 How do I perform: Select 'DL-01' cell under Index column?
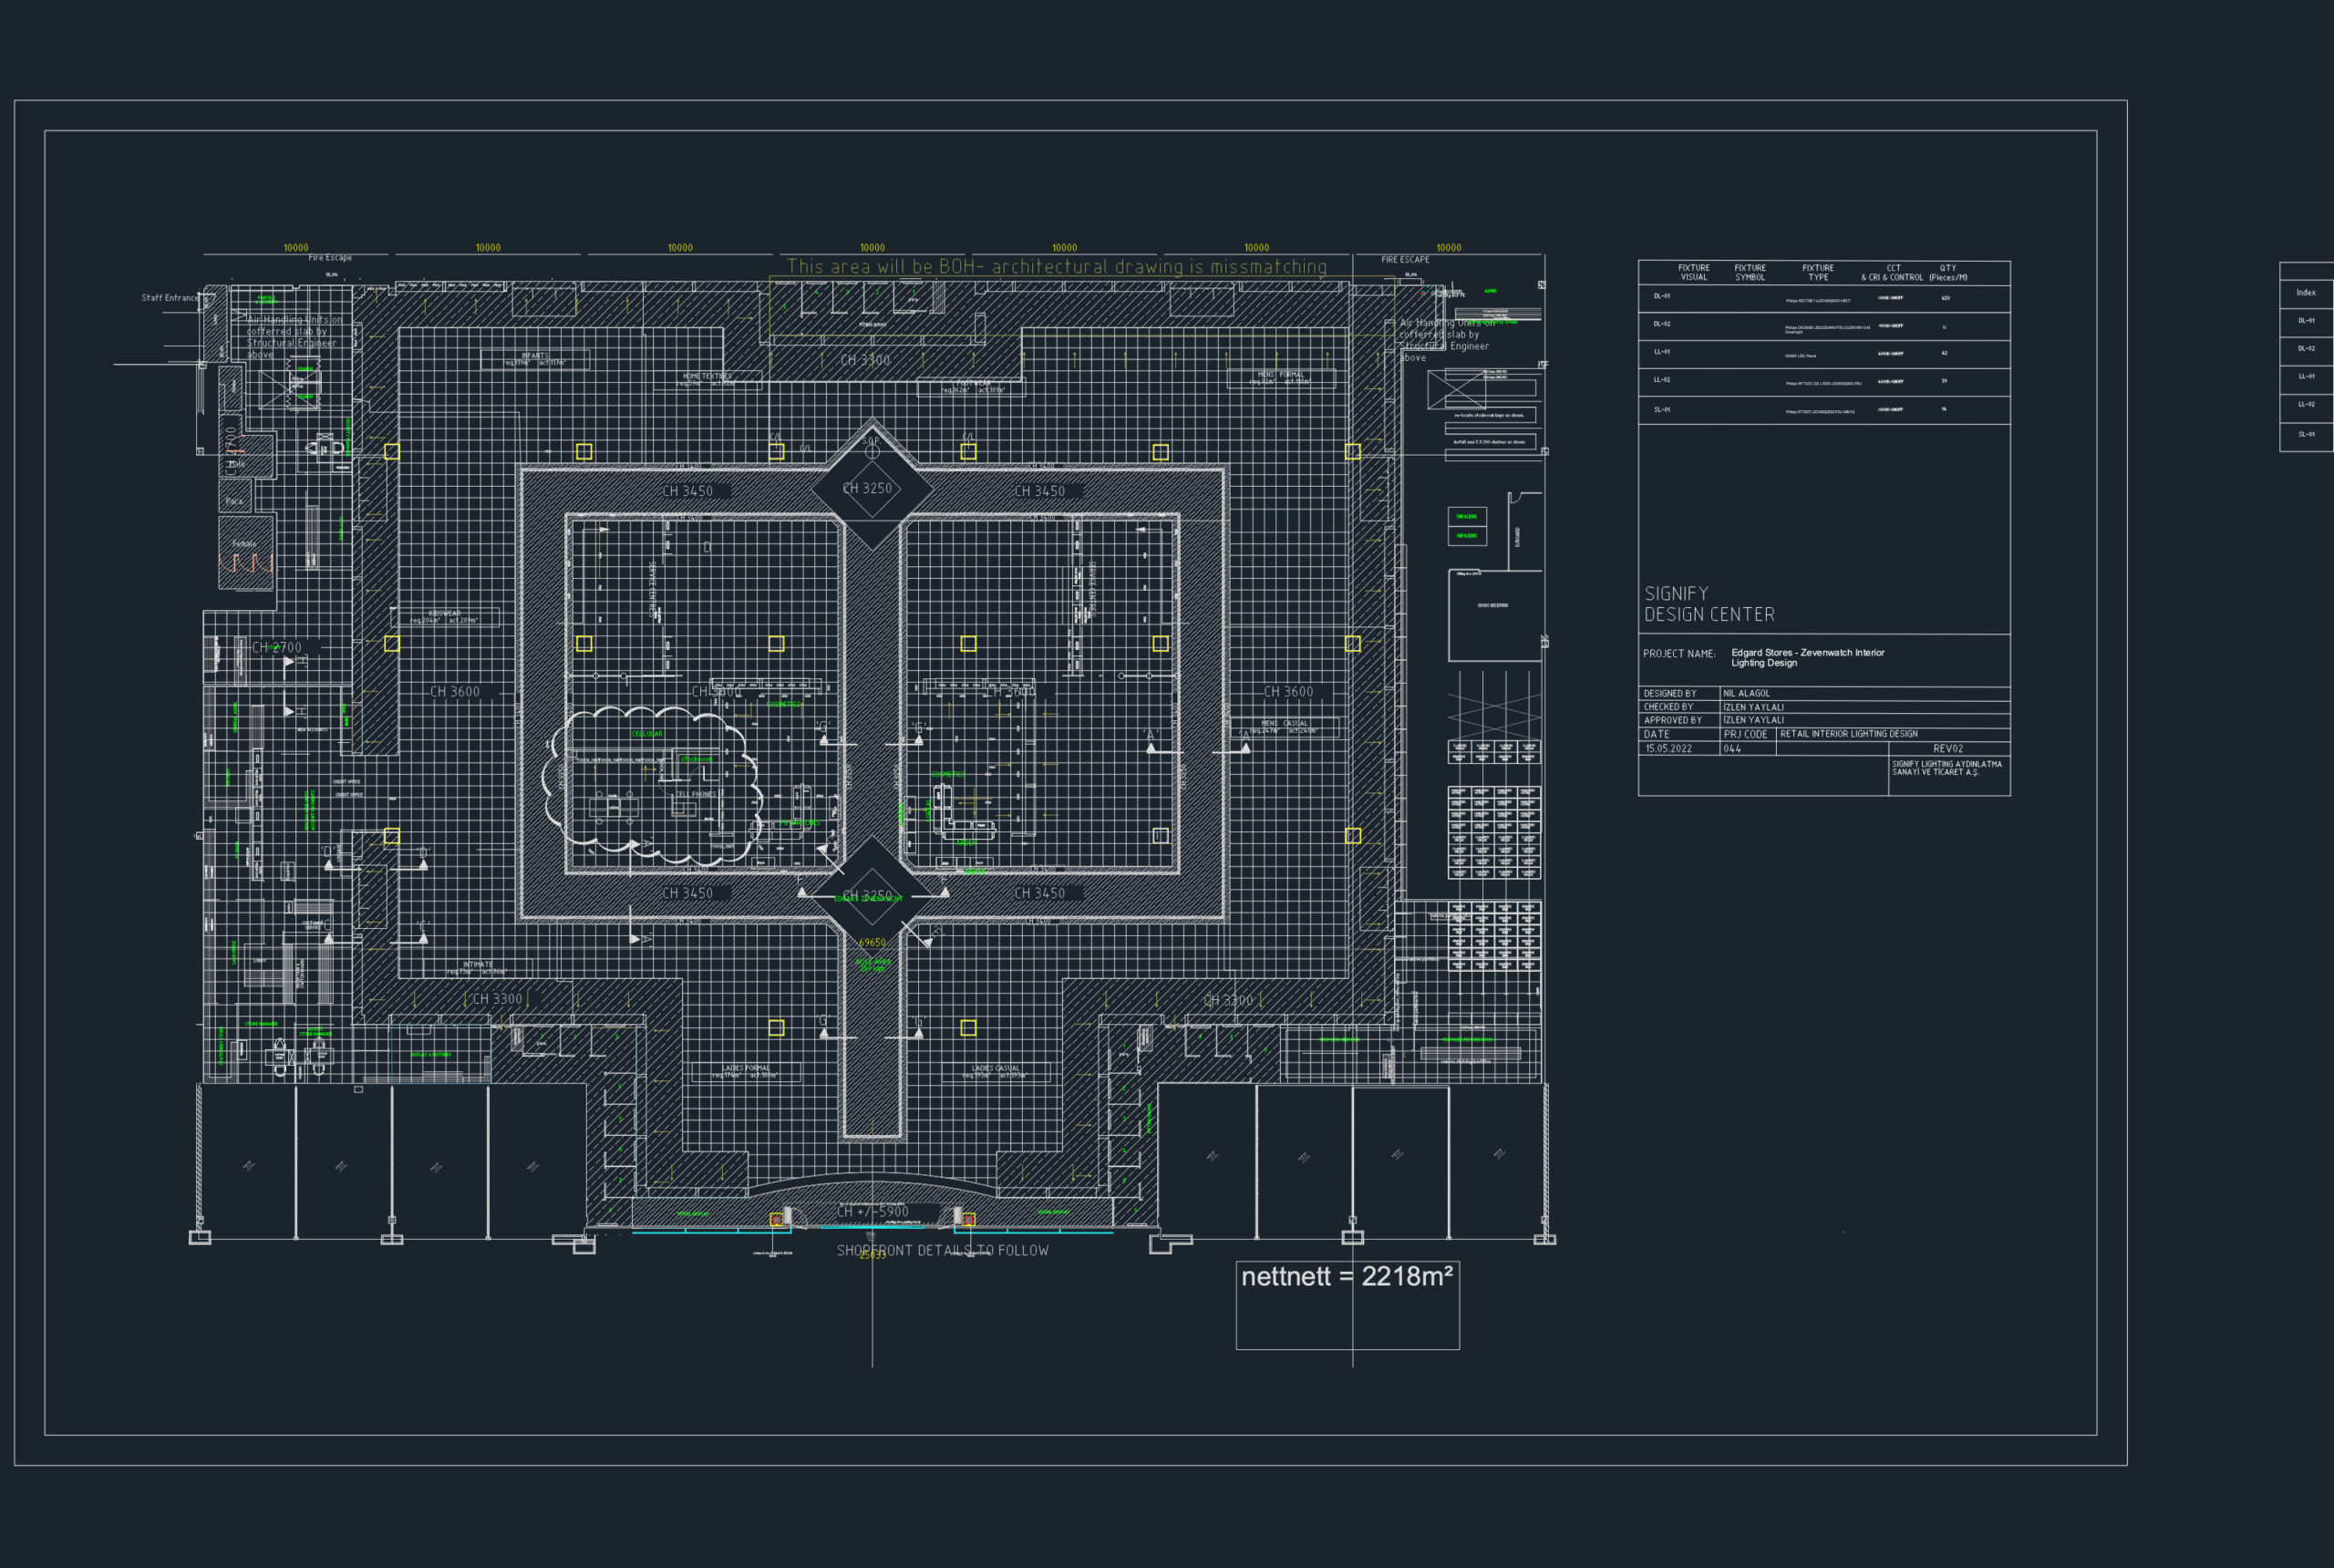2306,321
